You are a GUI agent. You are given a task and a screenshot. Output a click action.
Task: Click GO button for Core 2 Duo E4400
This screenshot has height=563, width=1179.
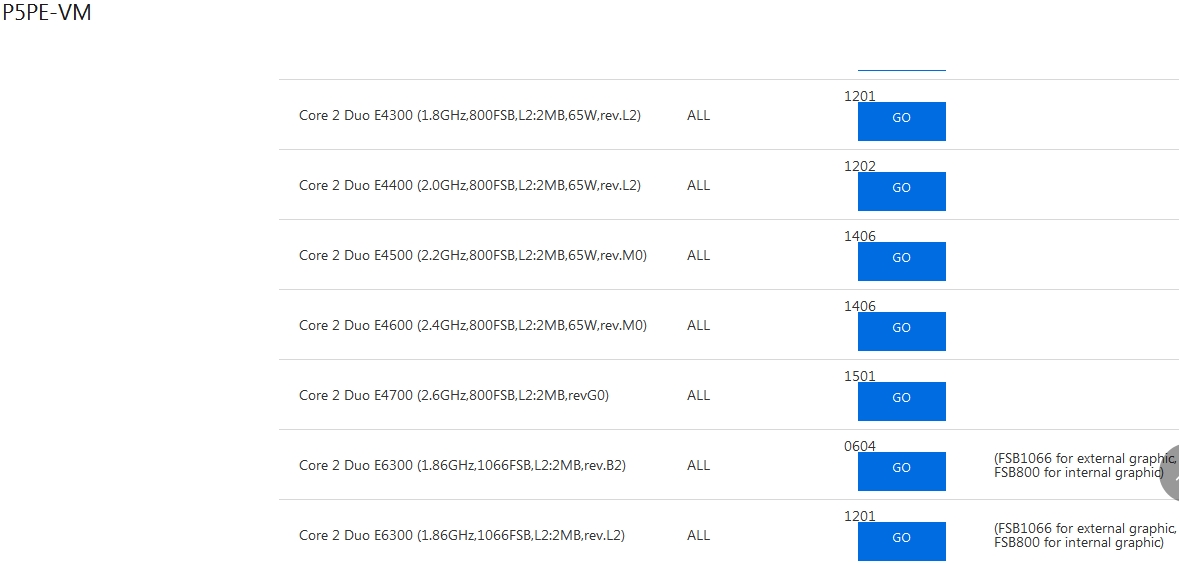click(902, 192)
